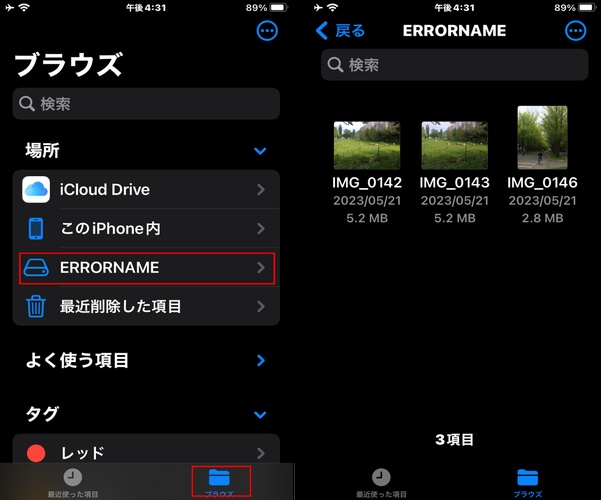Tap the 2023/05/21 date under IMG_0143
The height and width of the screenshot is (500, 601).
click(455, 201)
